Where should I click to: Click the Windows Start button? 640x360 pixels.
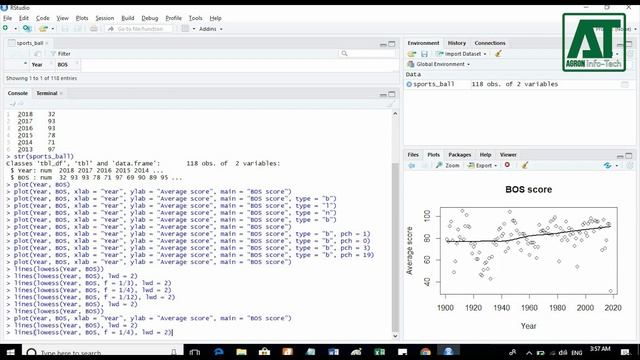[11, 352]
